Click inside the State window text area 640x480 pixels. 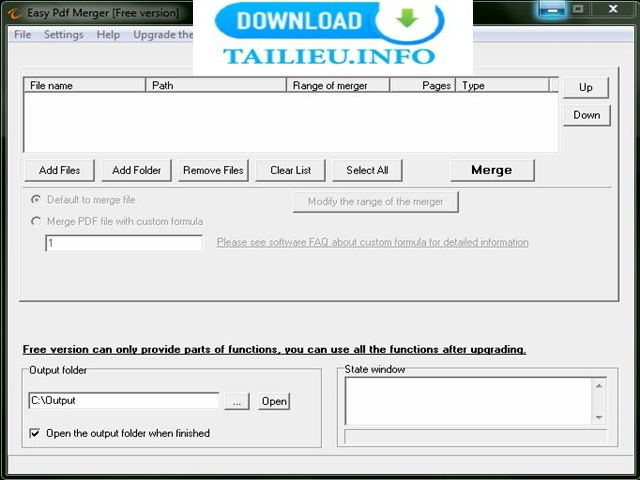click(469, 401)
